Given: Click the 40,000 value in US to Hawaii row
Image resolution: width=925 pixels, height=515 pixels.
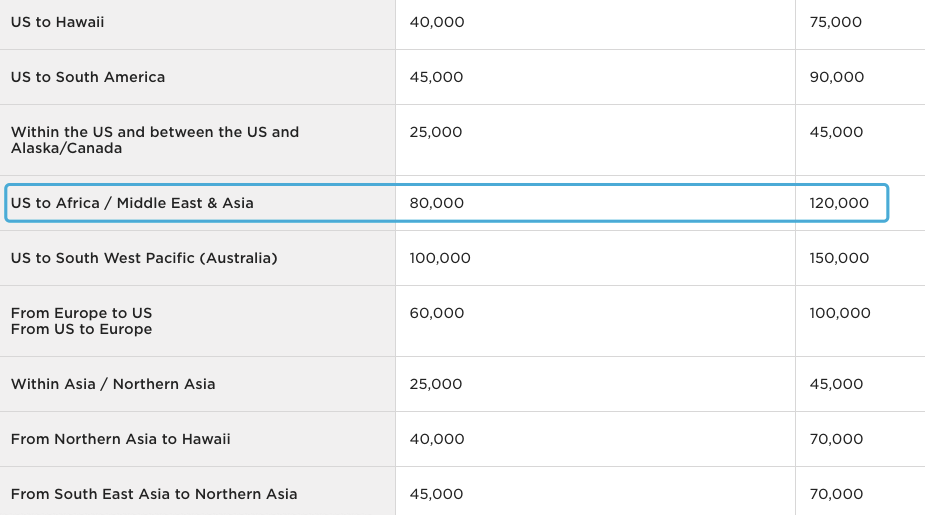Looking at the screenshot, I should point(437,22).
